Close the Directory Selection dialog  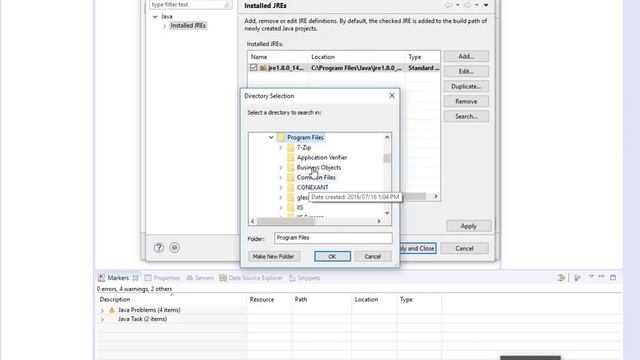point(392,96)
